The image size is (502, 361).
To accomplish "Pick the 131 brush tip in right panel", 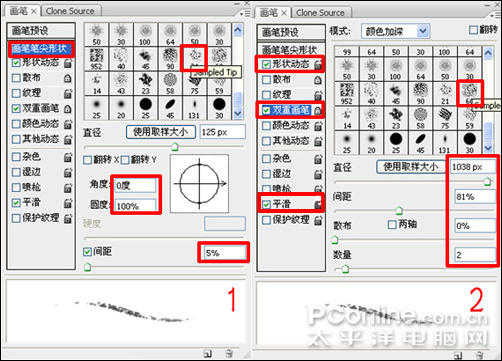I will [x=445, y=143].
